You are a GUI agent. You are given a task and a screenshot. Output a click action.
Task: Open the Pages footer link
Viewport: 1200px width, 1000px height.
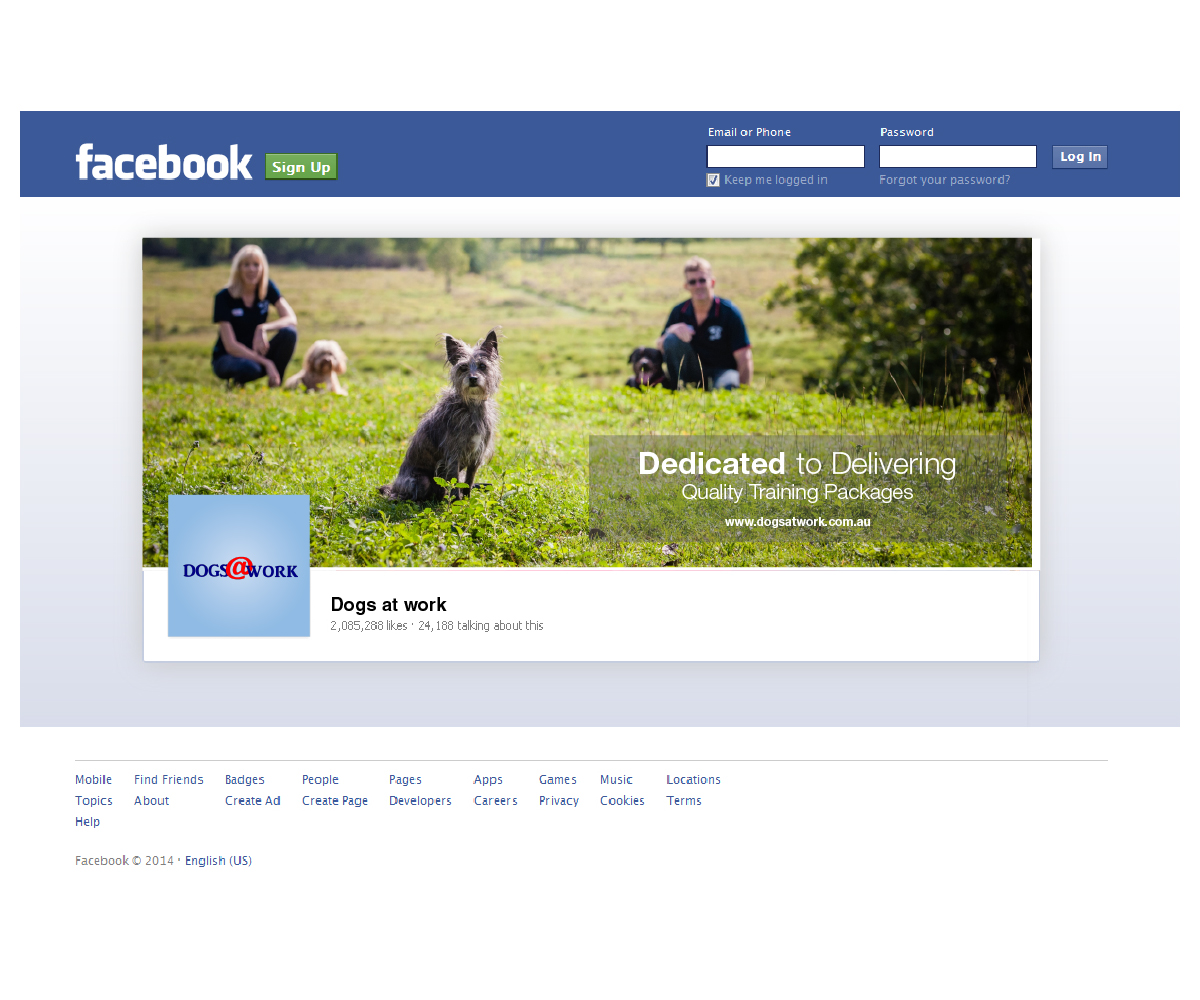[405, 780]
